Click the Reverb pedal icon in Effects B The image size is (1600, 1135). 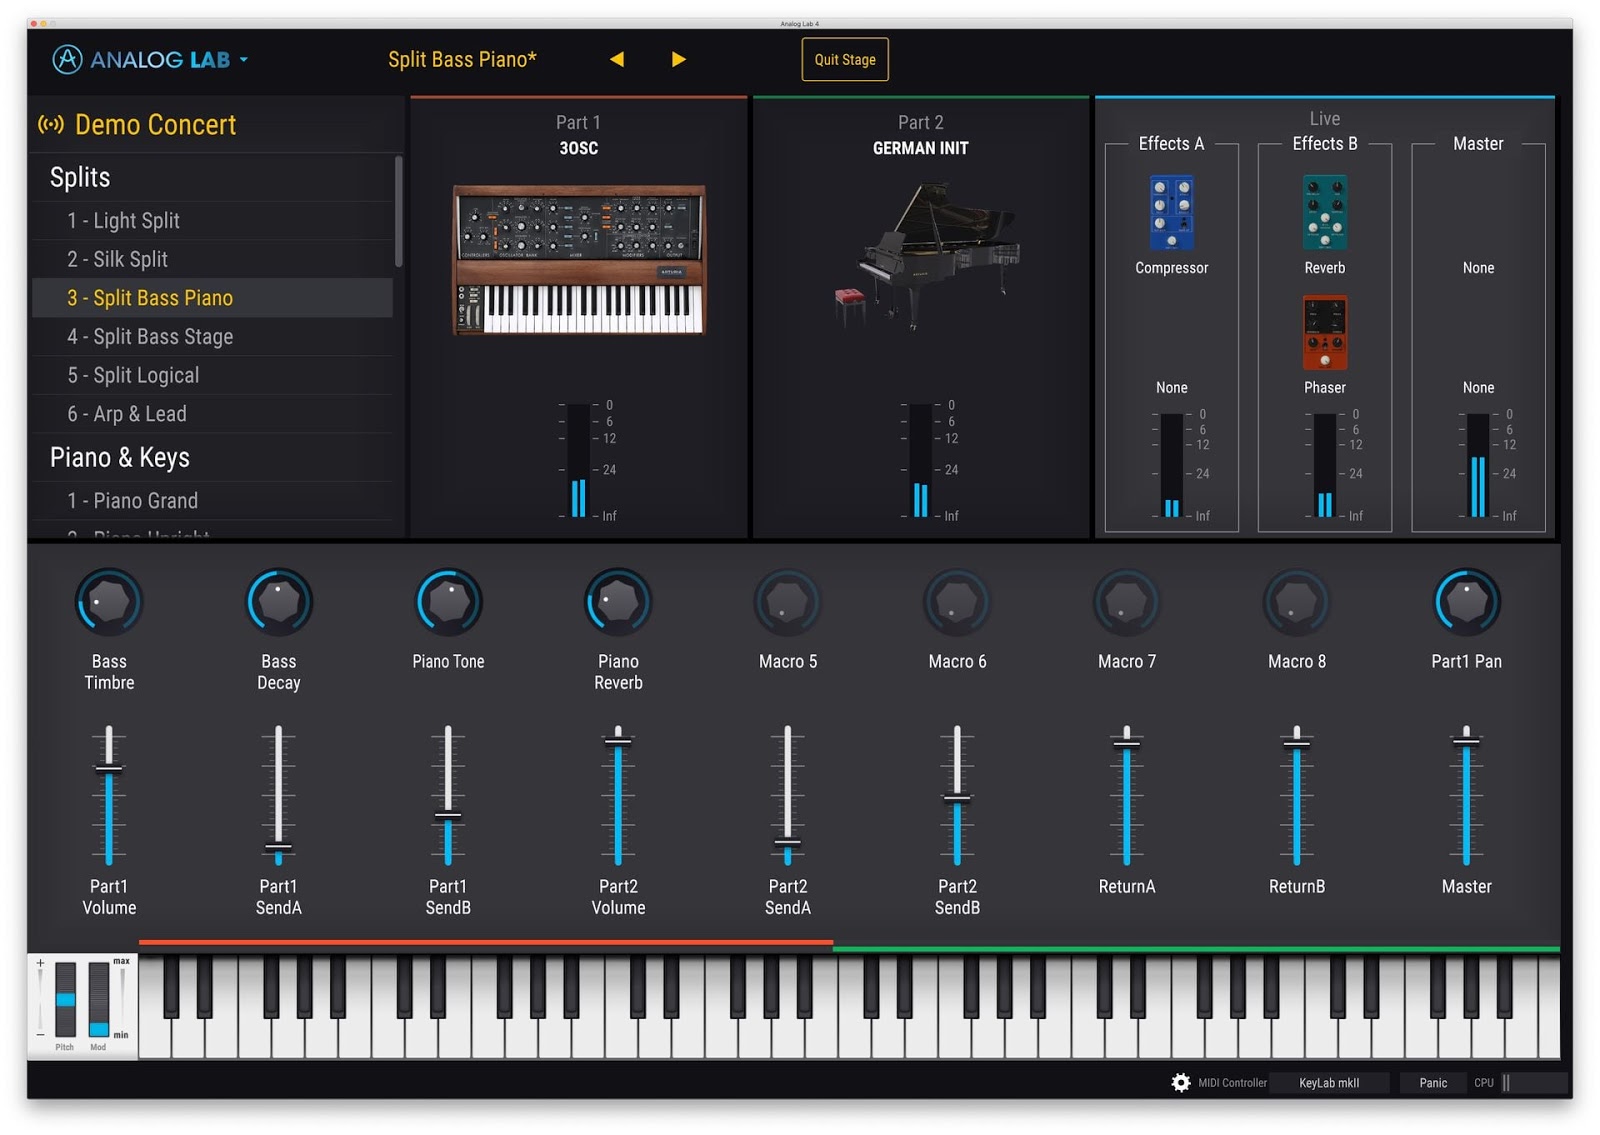tap(1325, 212)
